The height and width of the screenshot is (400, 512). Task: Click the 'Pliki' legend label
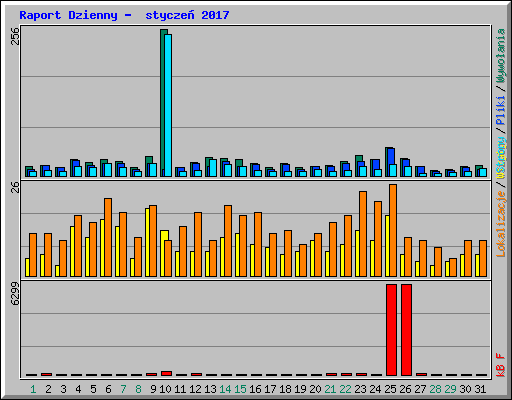pos(501,111)
